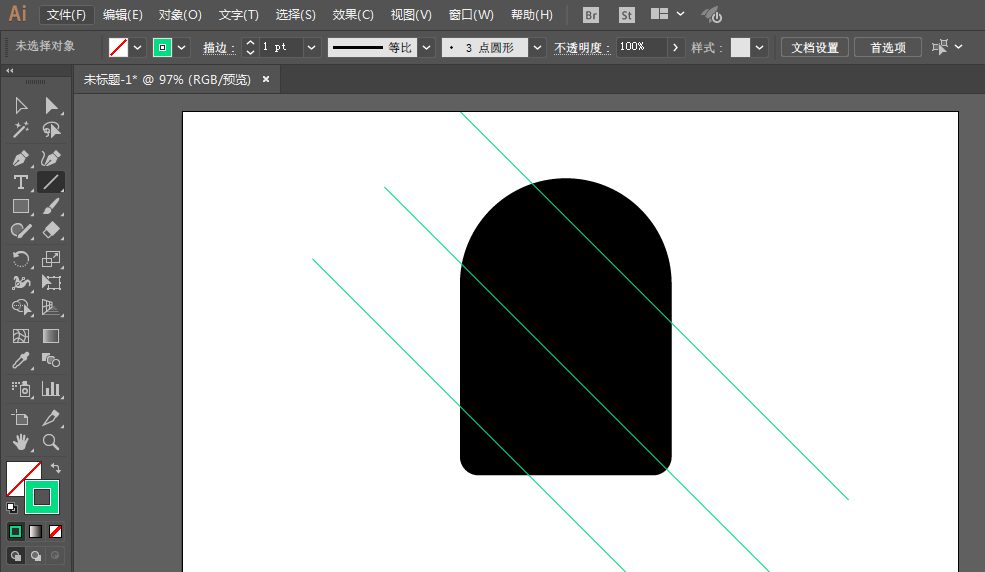
Task: Activate the Free Transform tool
Action: point(51,283)
